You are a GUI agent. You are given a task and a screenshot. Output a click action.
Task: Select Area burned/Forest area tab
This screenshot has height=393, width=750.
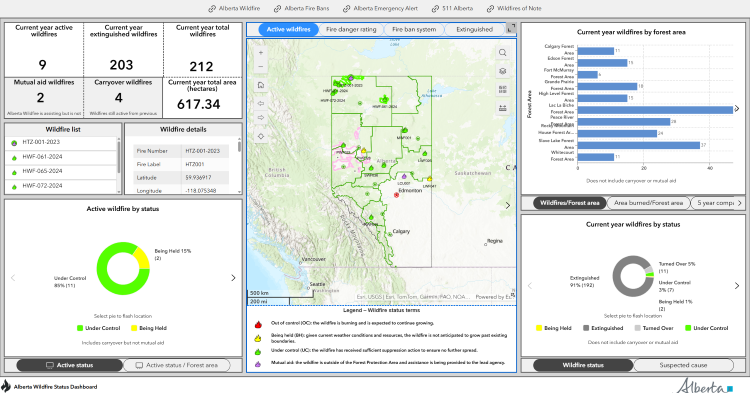pyautogui.click(x=648, y=203)
